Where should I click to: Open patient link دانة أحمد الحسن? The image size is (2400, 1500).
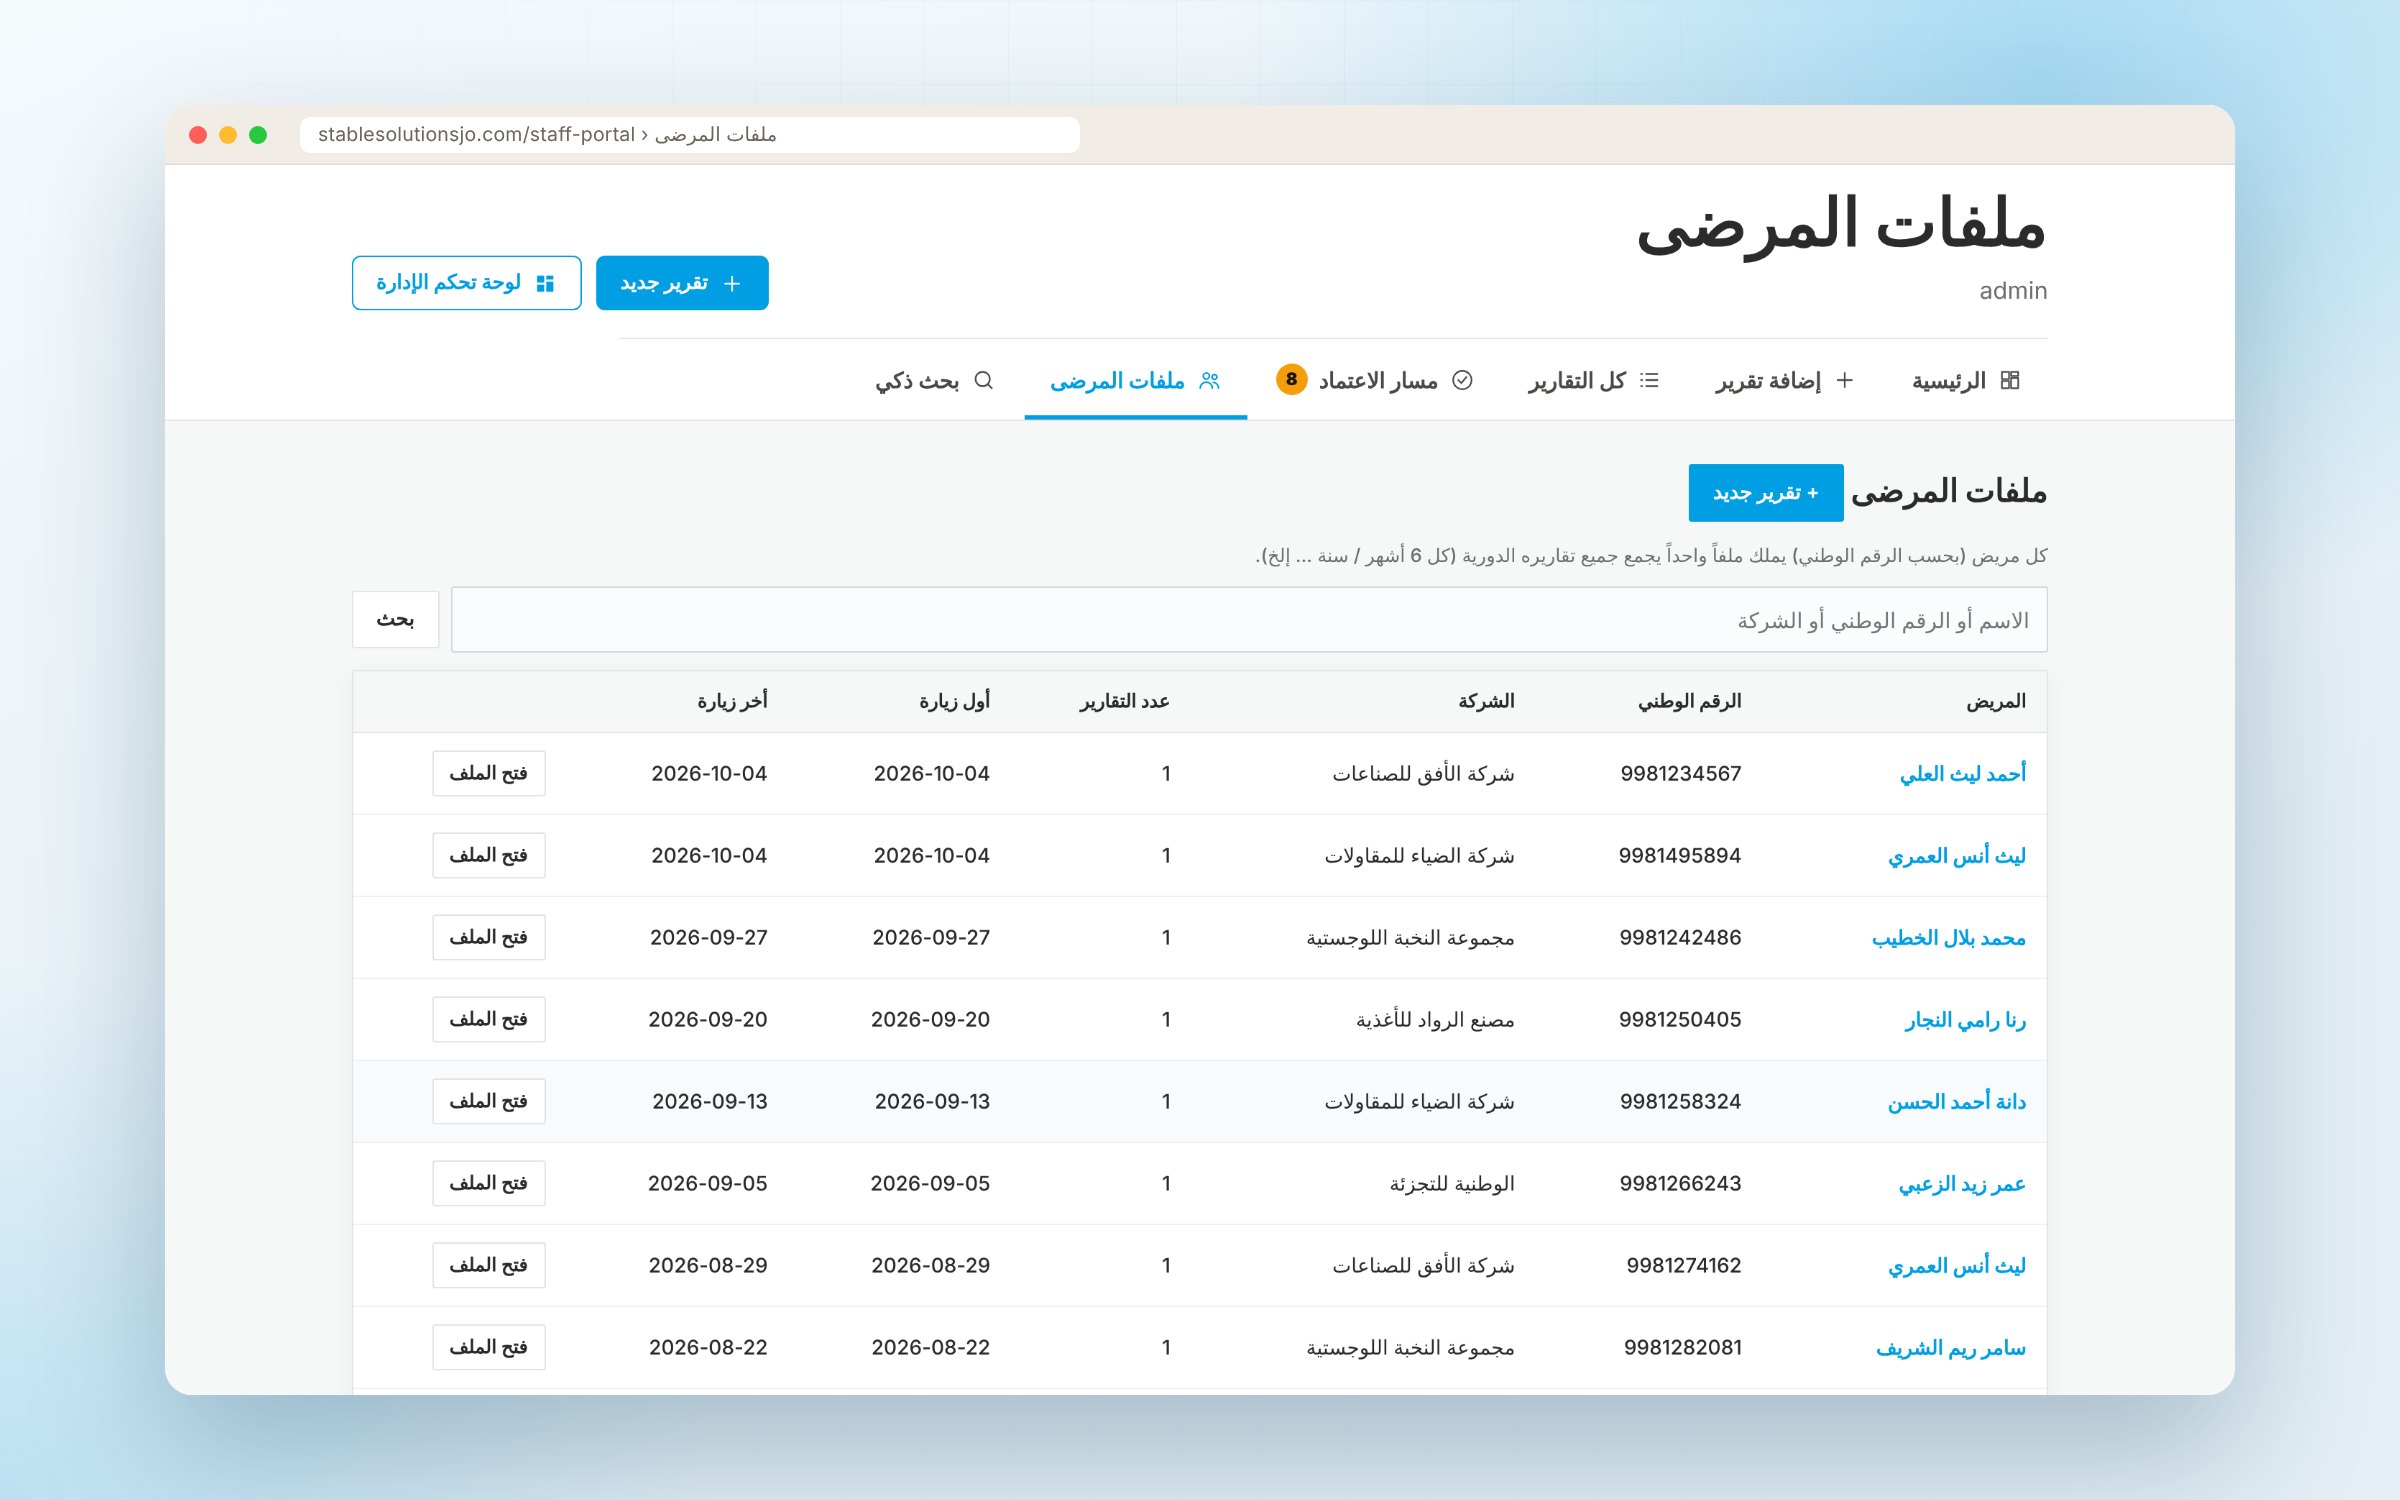1956,1102
